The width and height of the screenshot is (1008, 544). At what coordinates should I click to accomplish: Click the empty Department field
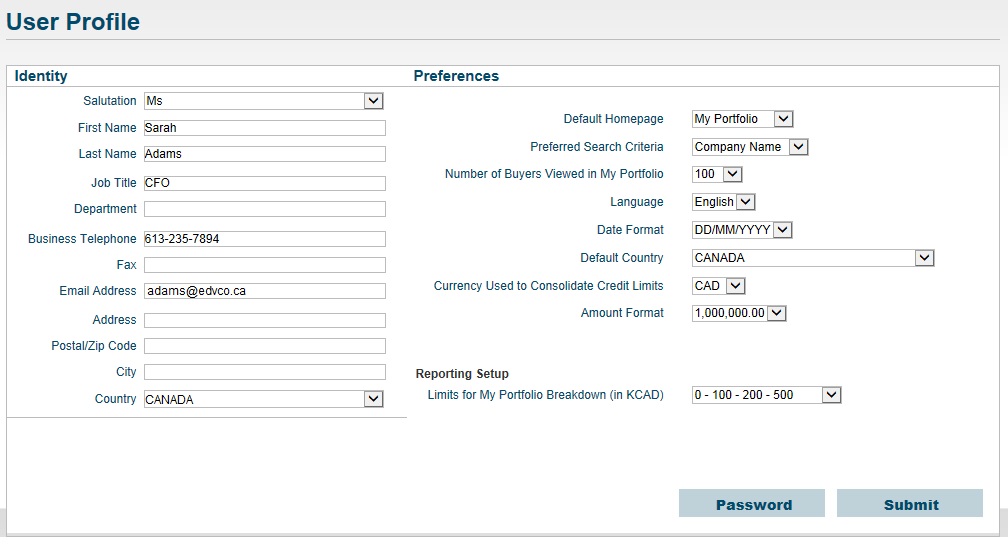(x=265, y=209)
